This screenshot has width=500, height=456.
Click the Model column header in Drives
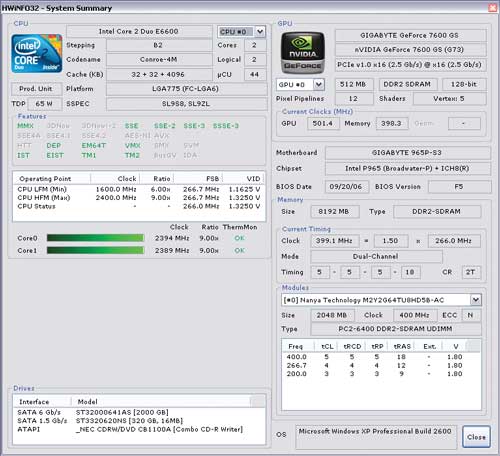161,402
